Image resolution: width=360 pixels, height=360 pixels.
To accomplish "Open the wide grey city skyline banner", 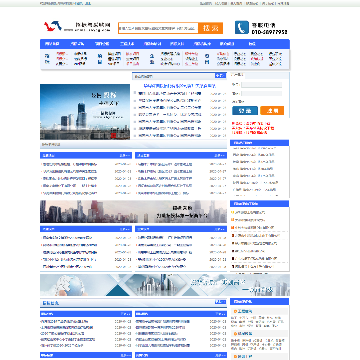I will point(133,212).
